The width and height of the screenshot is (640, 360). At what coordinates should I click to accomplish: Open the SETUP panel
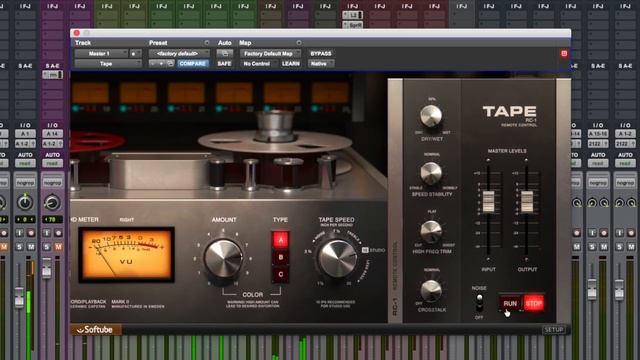pos(553,329)
